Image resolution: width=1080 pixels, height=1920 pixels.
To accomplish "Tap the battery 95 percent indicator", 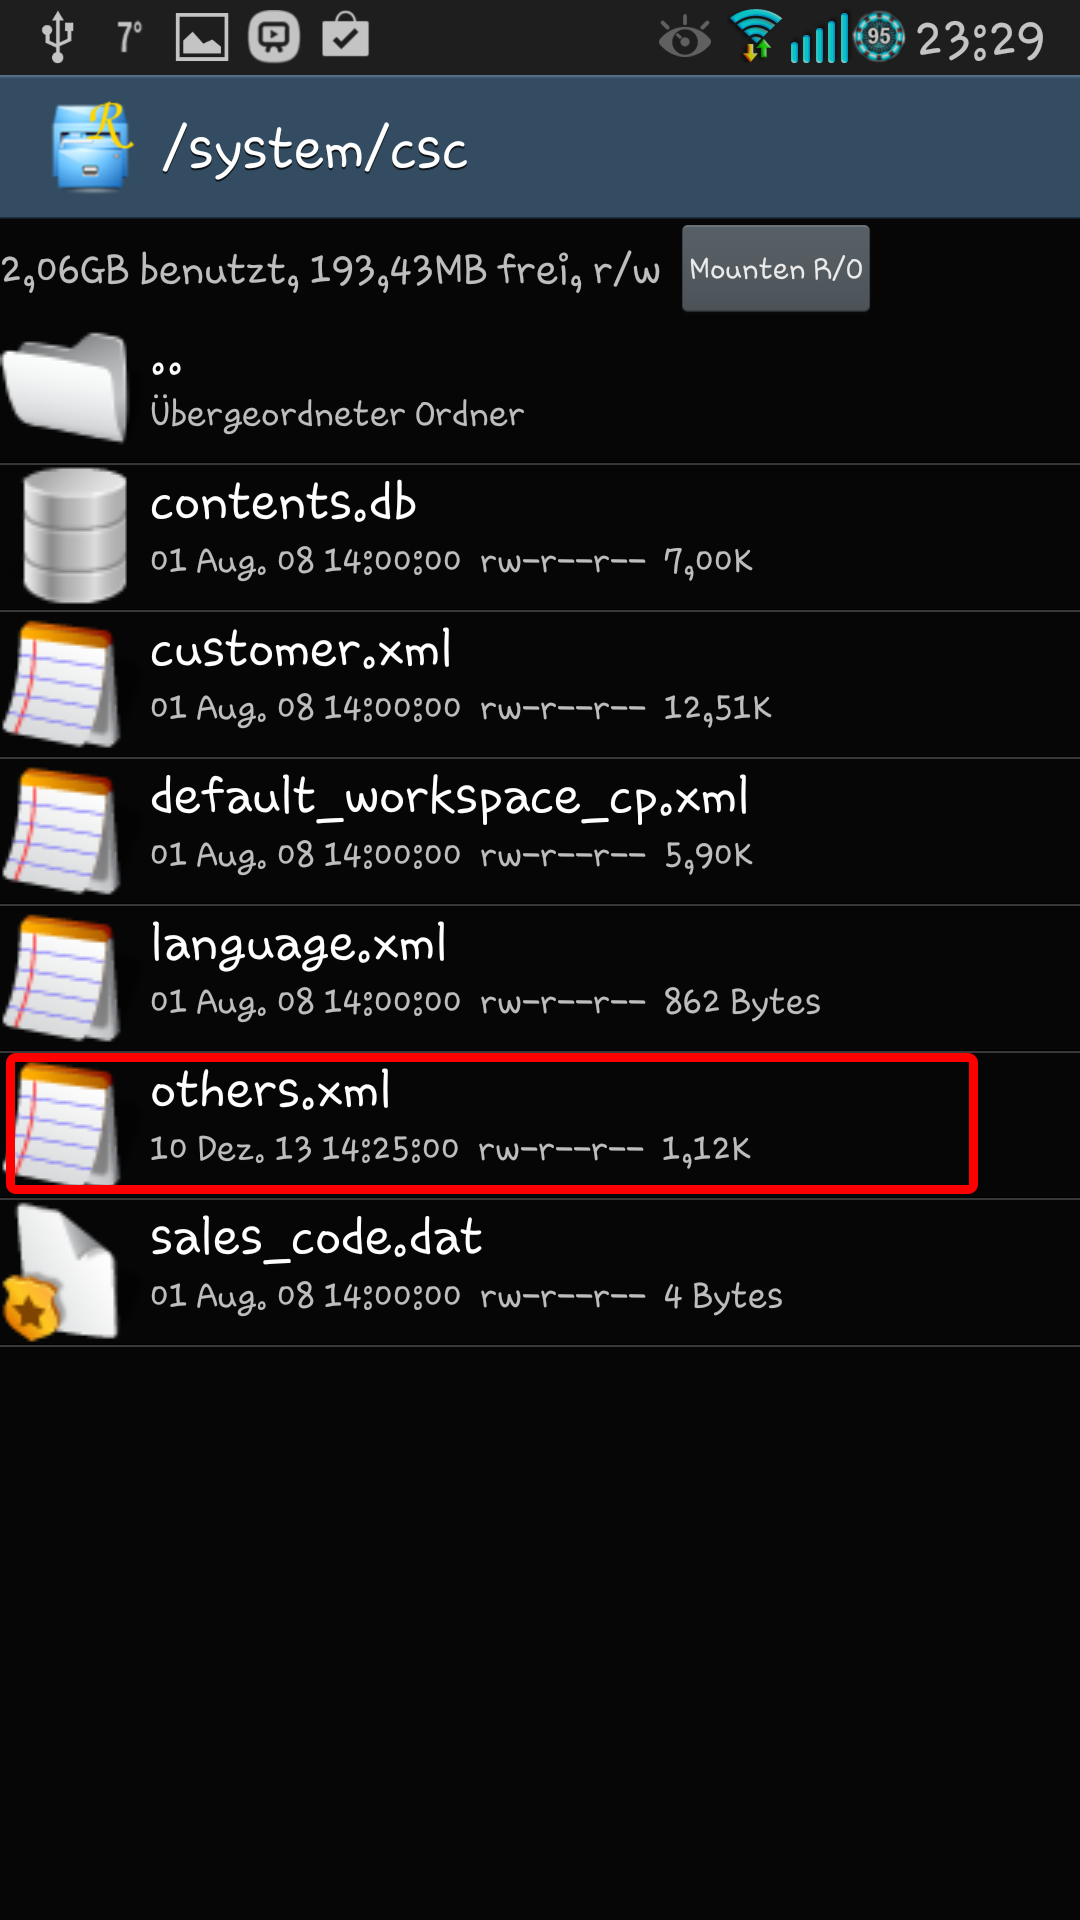I will [x=879, y=37].
